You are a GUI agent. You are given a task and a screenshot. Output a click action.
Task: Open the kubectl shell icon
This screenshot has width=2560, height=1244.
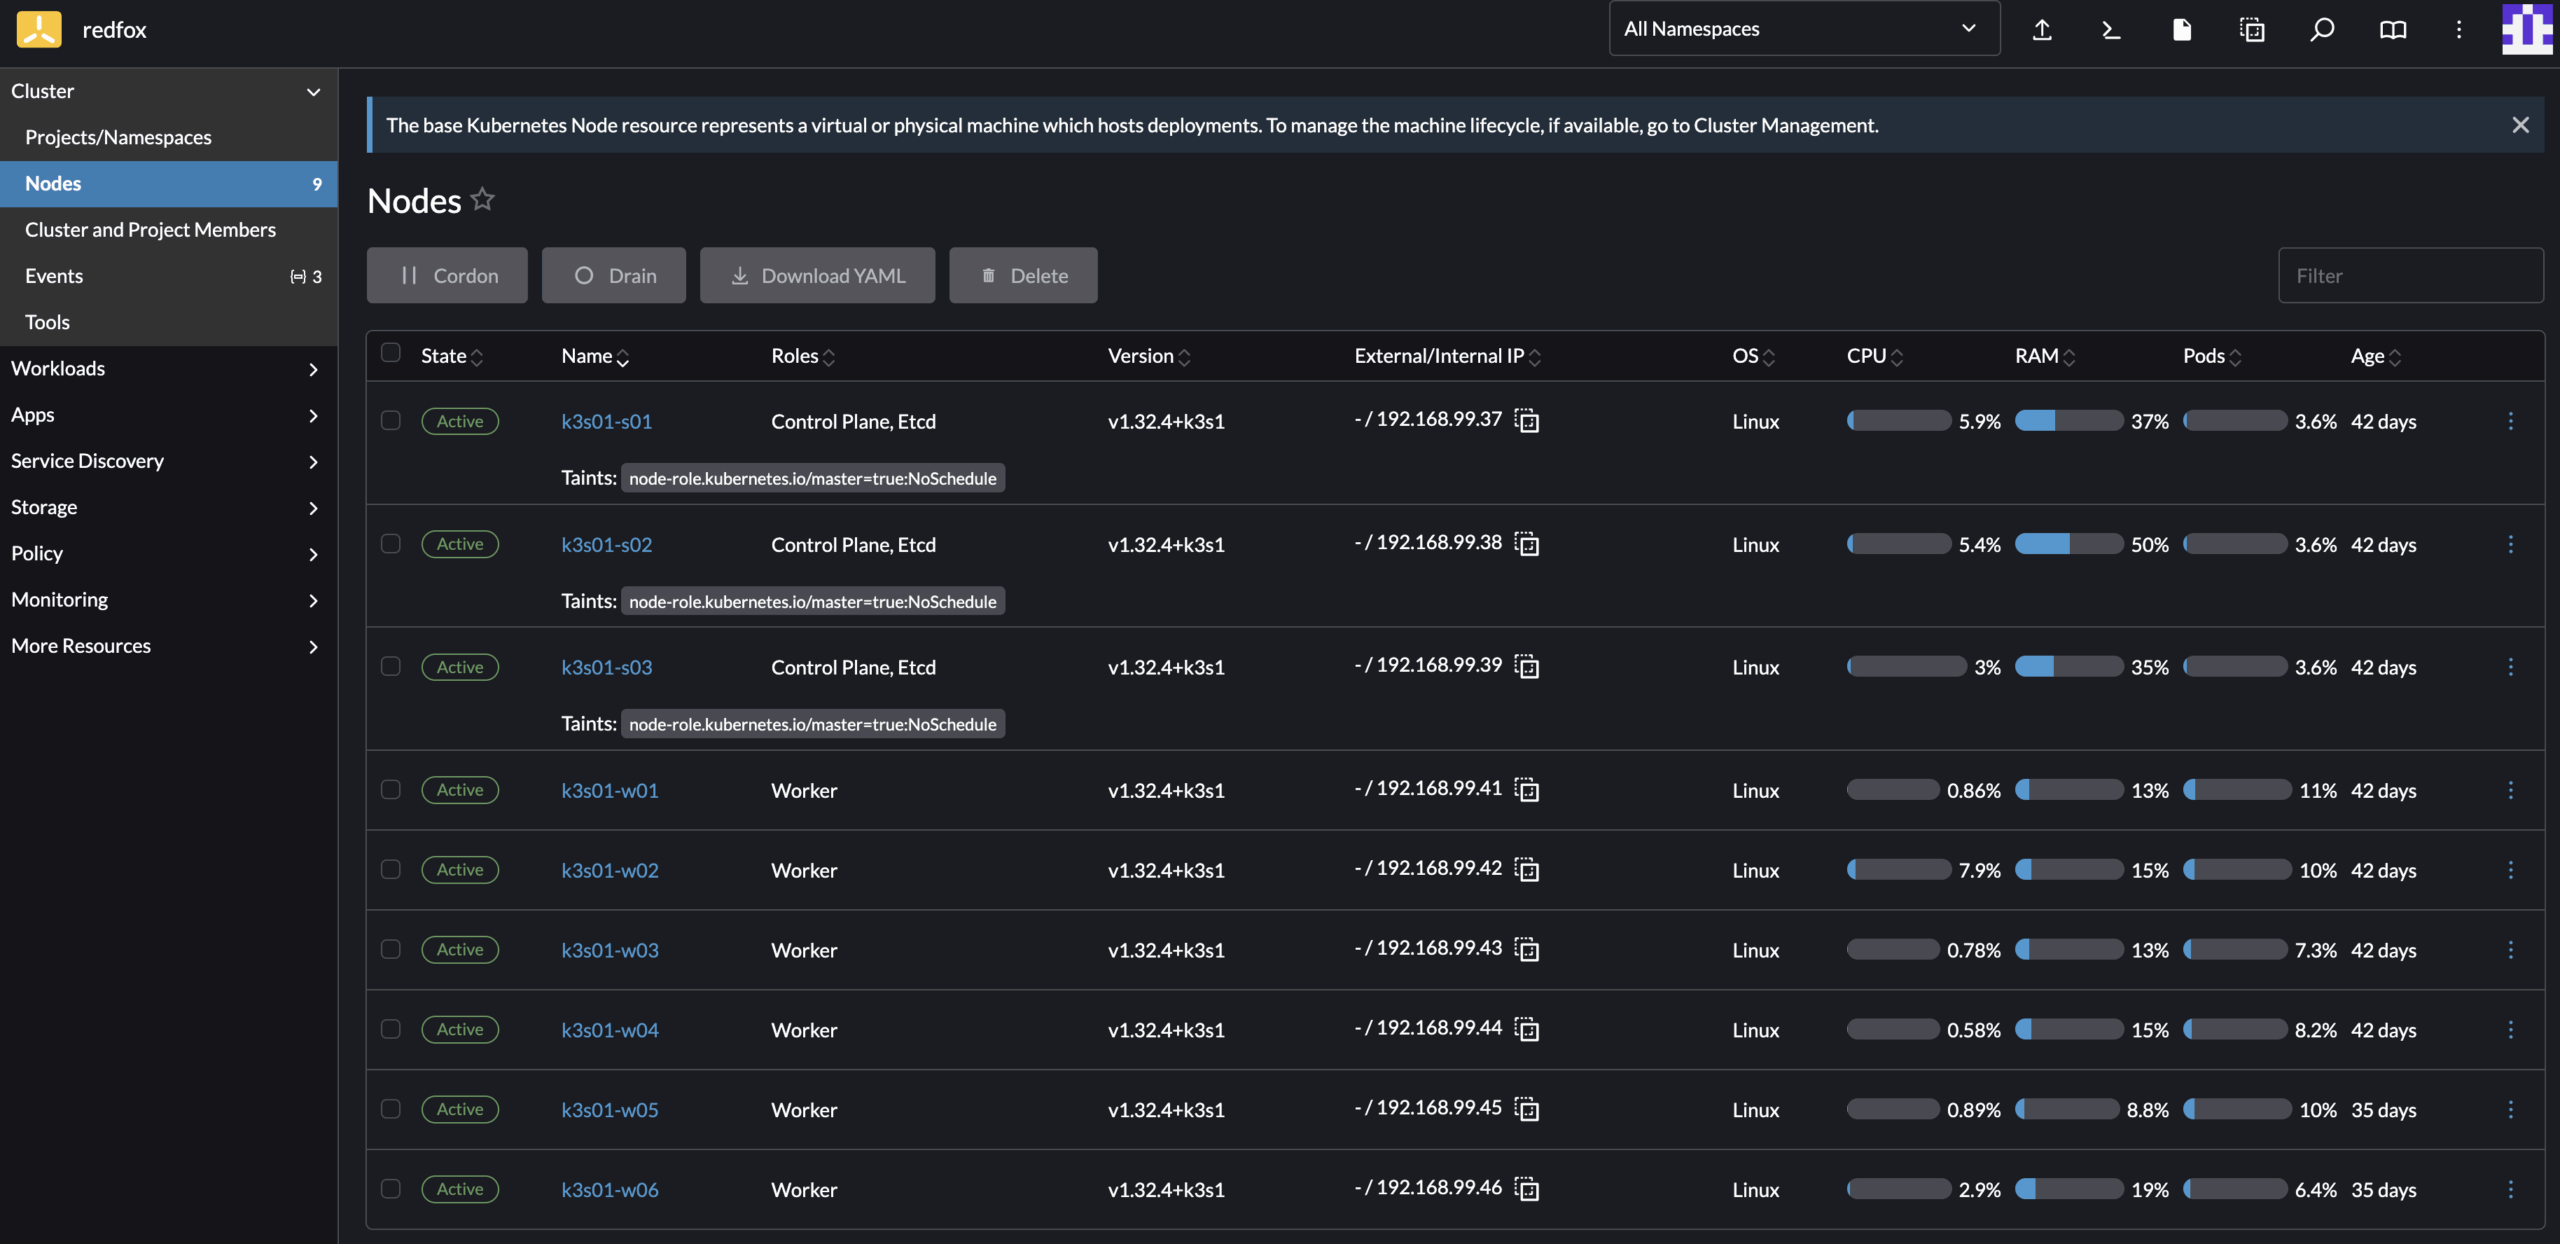[x=2111, y=29]
